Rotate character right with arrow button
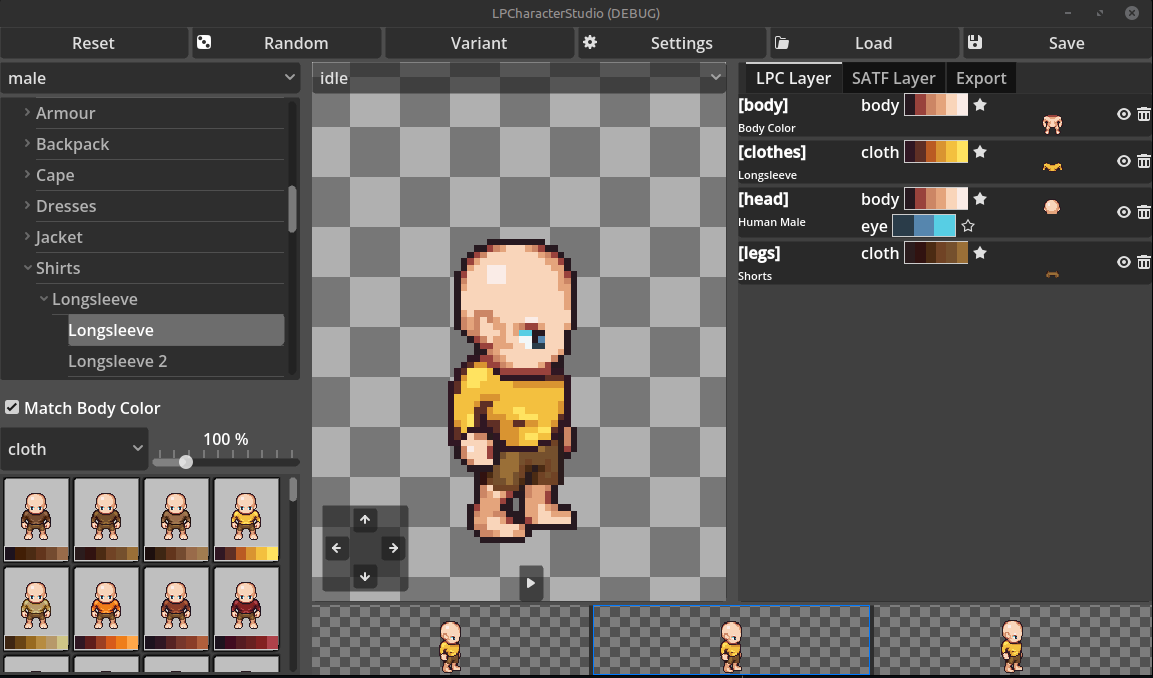This screenshot has width=1153, height=678. click(393, 548)
